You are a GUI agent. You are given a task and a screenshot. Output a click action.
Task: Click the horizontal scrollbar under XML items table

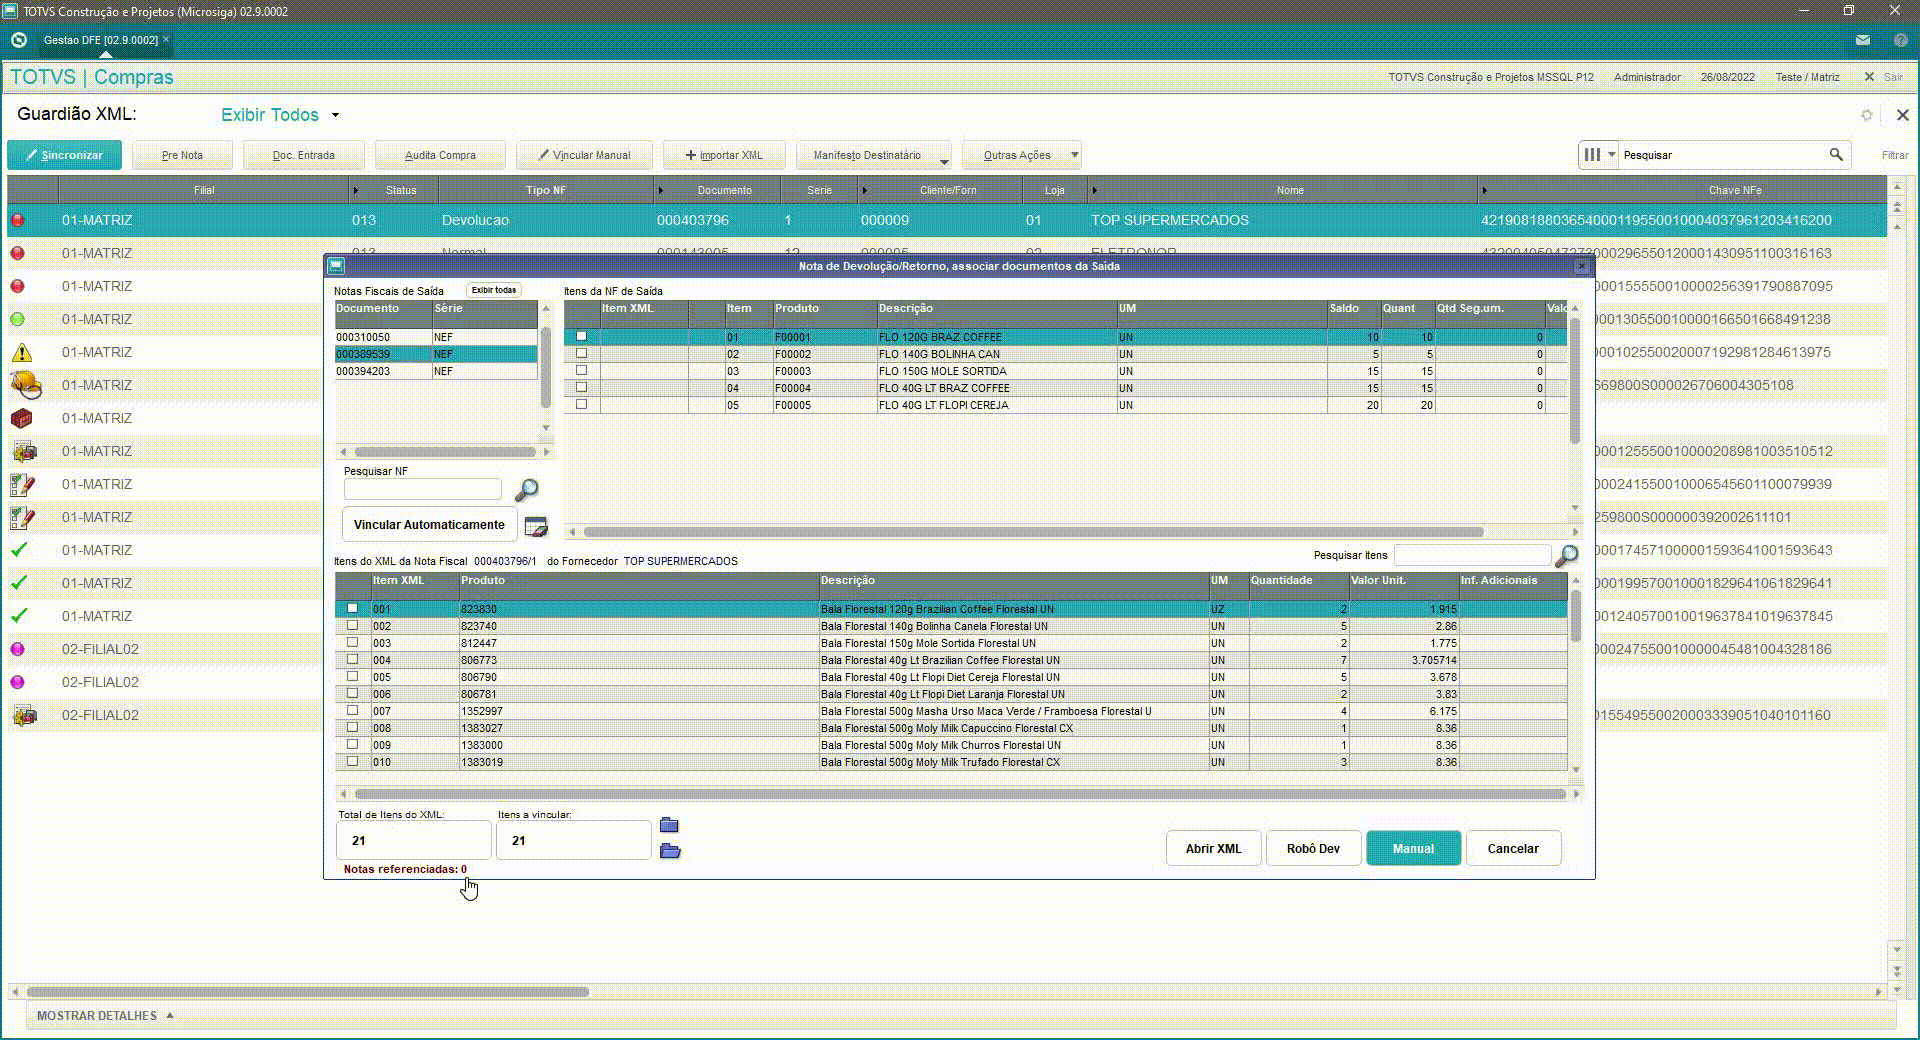pos(960,794)
